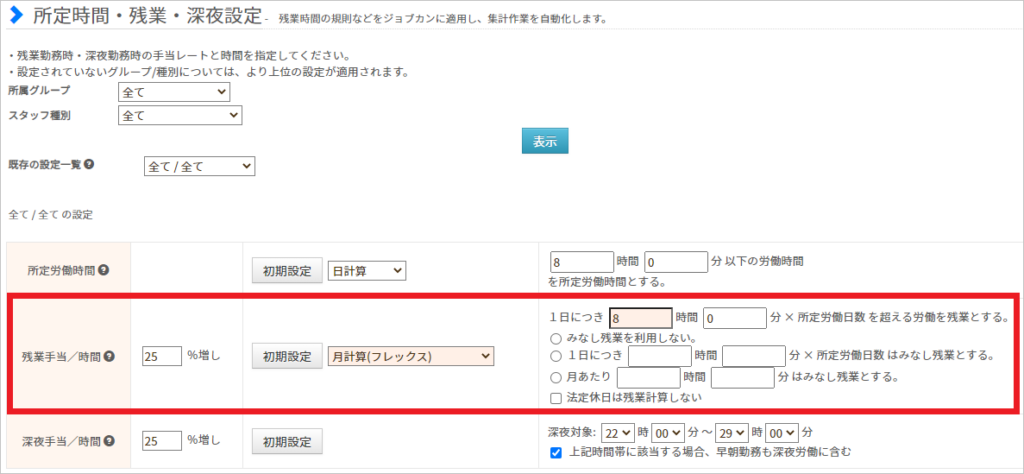This screenshot has height=474, width=1024.
Task: Open the スタッフ種別 dropdown
Action: coord(180,116)
